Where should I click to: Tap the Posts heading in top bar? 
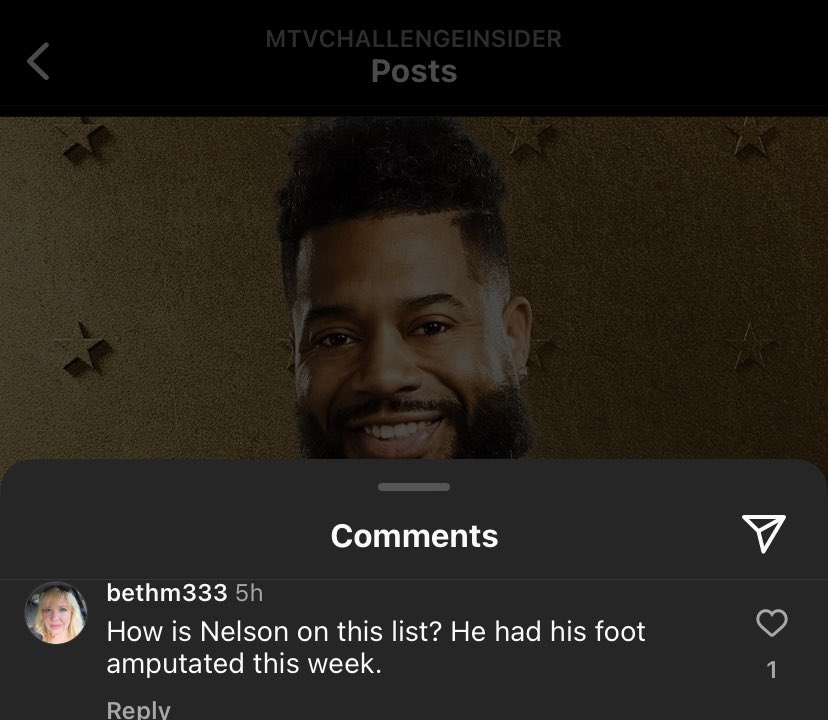[x=414, y=71]
